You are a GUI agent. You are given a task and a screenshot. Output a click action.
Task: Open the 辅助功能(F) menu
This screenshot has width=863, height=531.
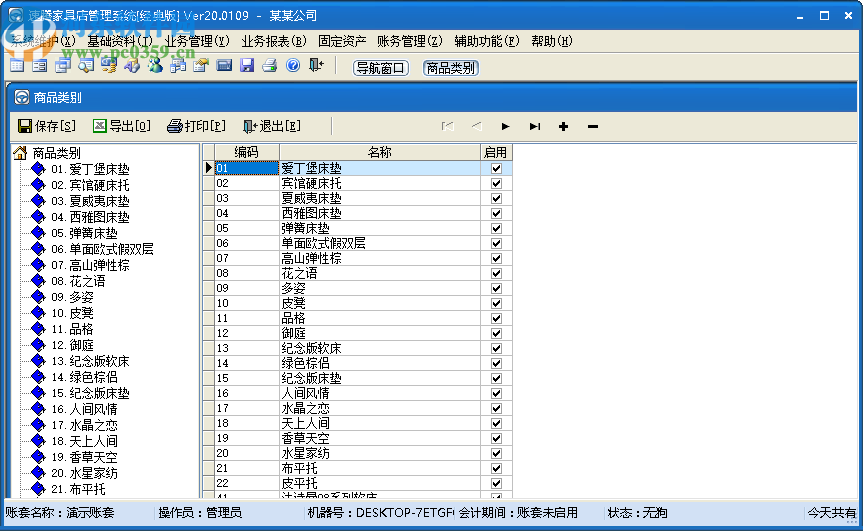(x=487, y=41)
